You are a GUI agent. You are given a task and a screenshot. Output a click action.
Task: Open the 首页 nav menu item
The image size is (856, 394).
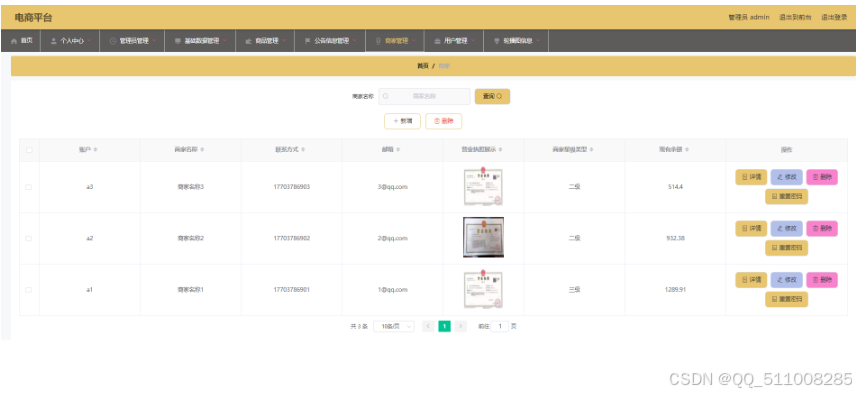click(x=21, y=41)
